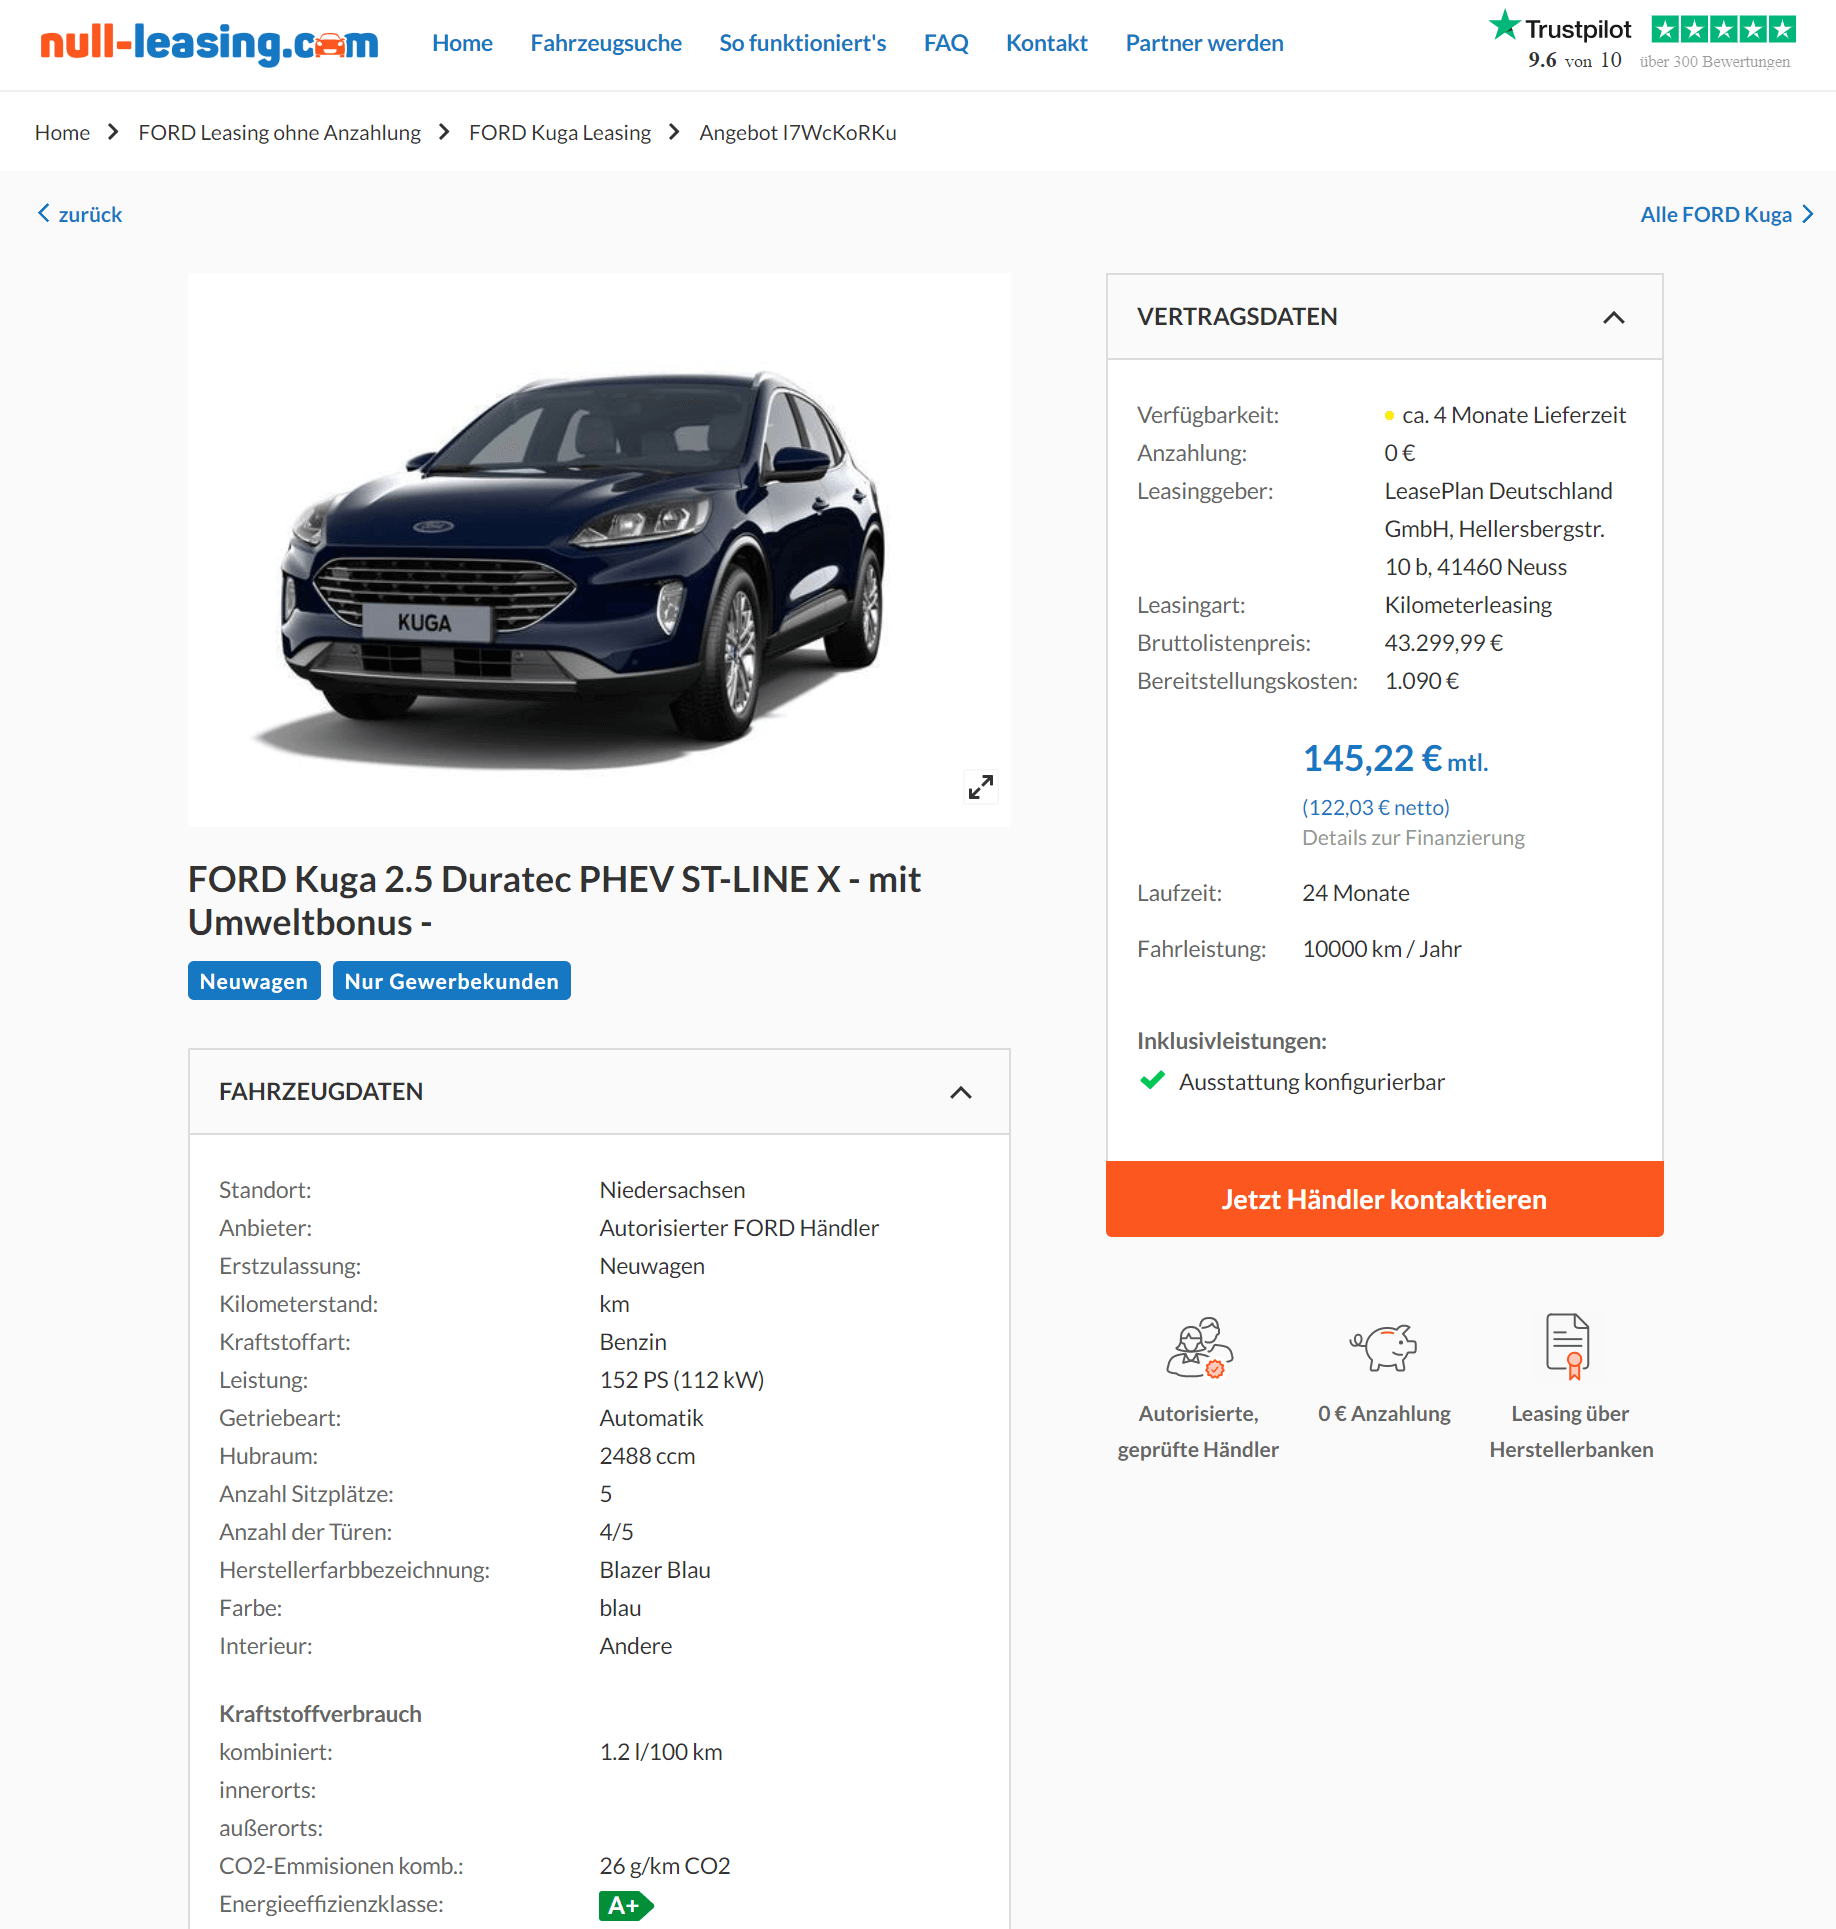
Task: Click the piggy bank 0 € Anzahlung icon
Action: (x=1384, y=1347)
